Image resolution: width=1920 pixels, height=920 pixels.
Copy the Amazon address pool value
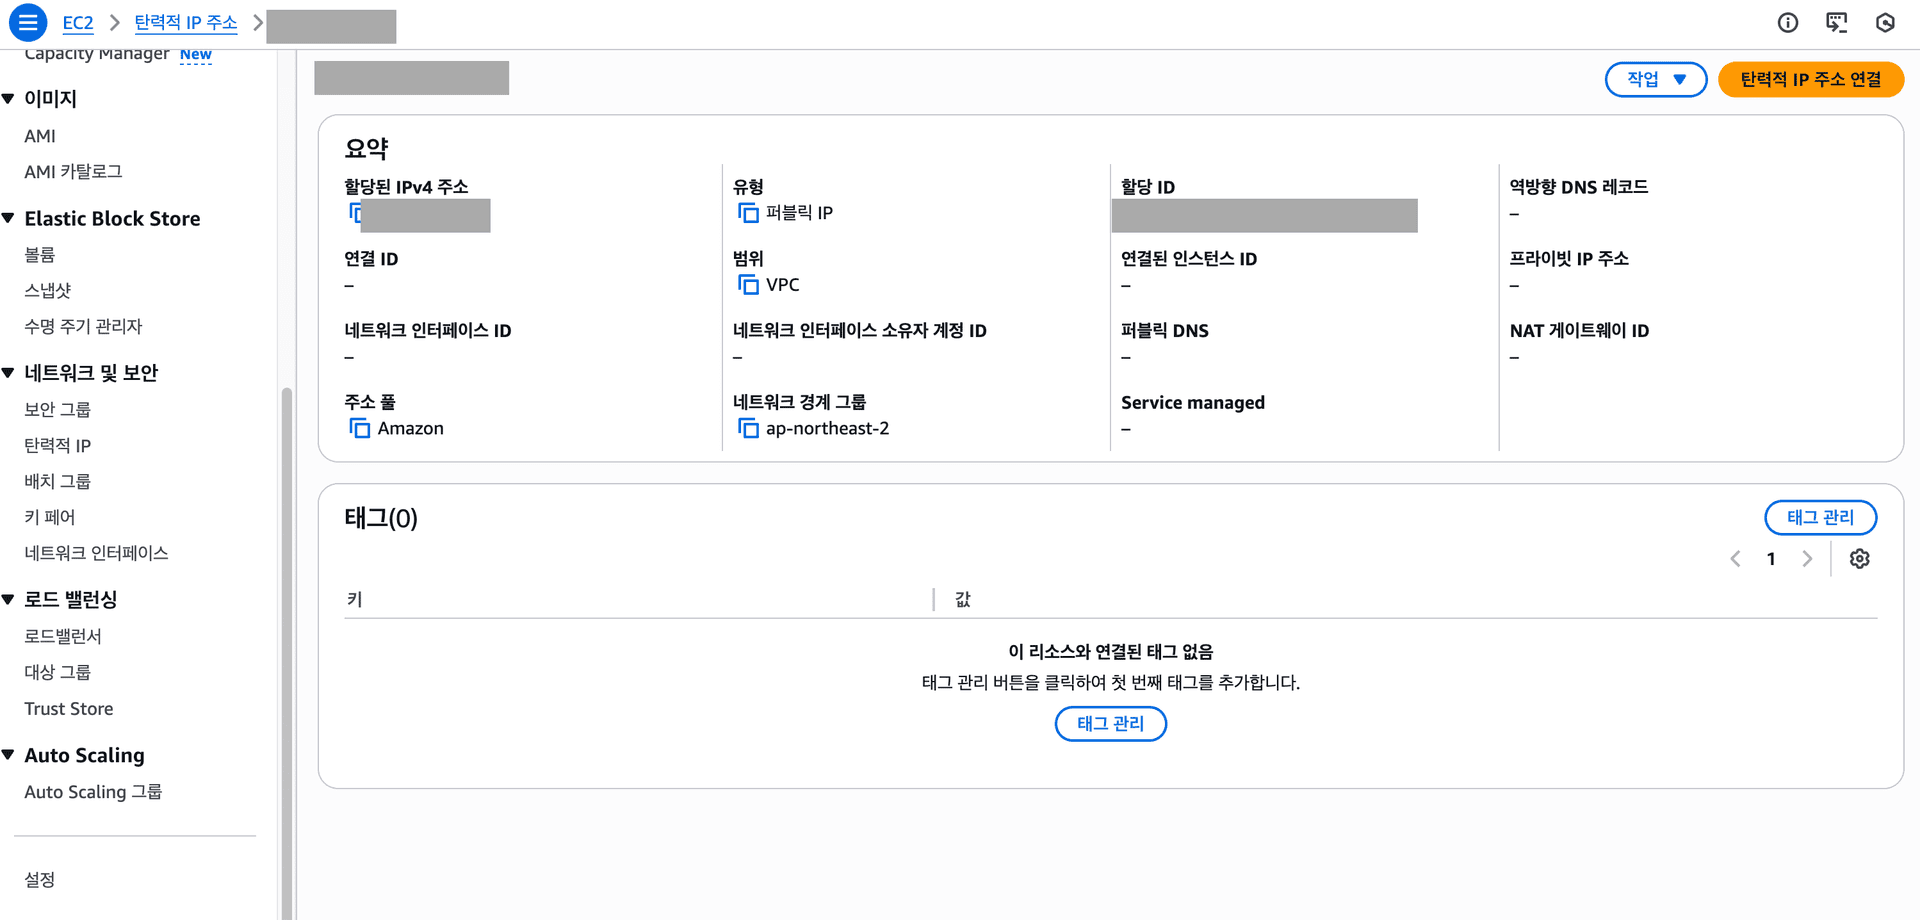[360, 427]
